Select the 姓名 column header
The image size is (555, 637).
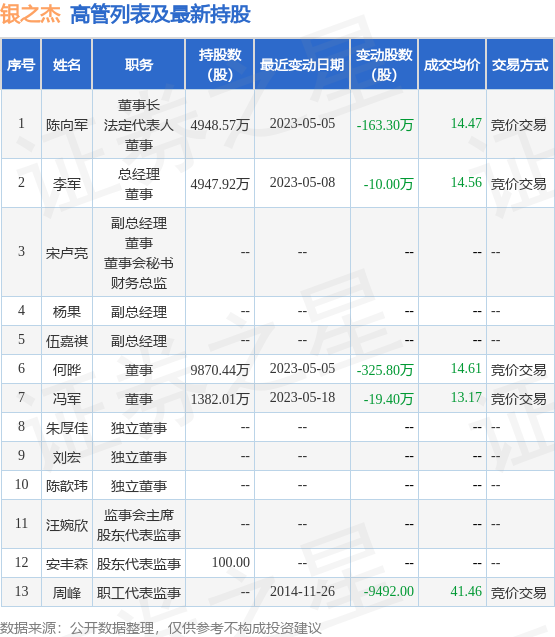click(67, 65)
